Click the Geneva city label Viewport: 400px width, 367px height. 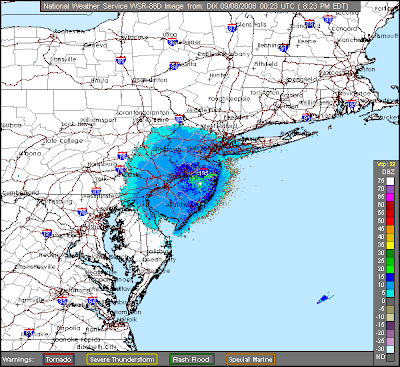95,45
